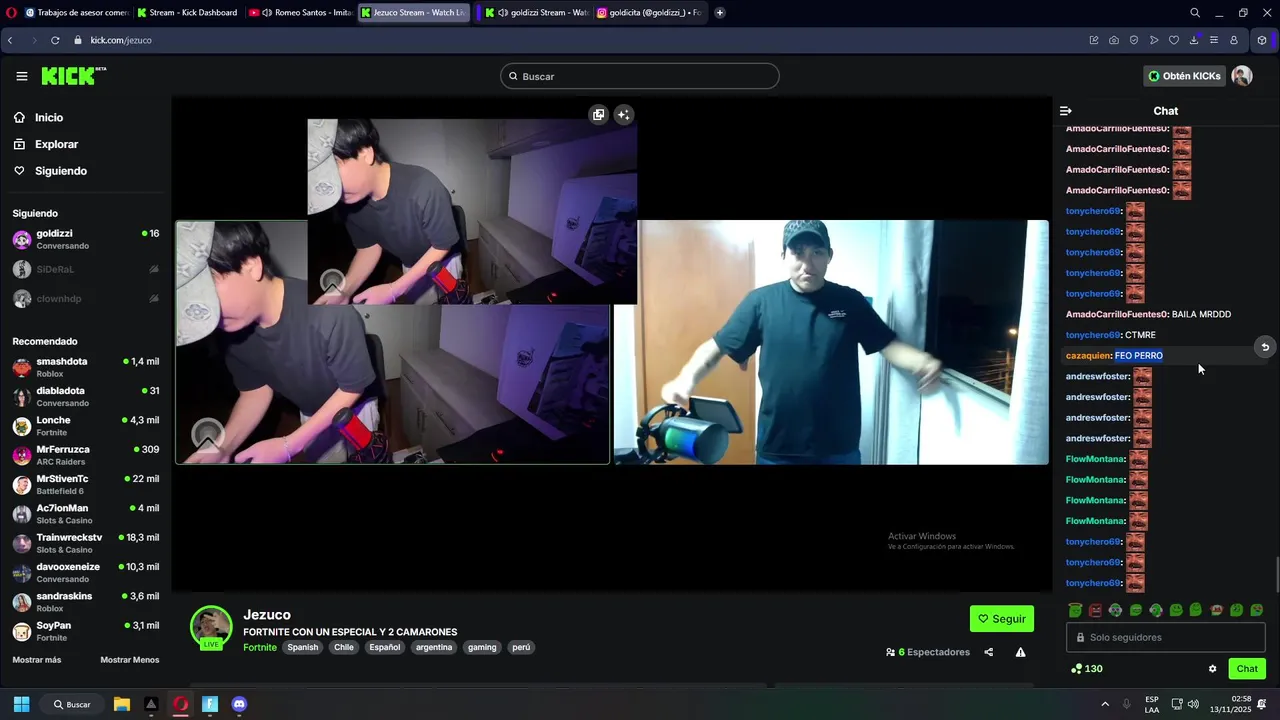Open chat settings gear
The height and width of the screenshot is (720, 1280).
[1212, 669]
